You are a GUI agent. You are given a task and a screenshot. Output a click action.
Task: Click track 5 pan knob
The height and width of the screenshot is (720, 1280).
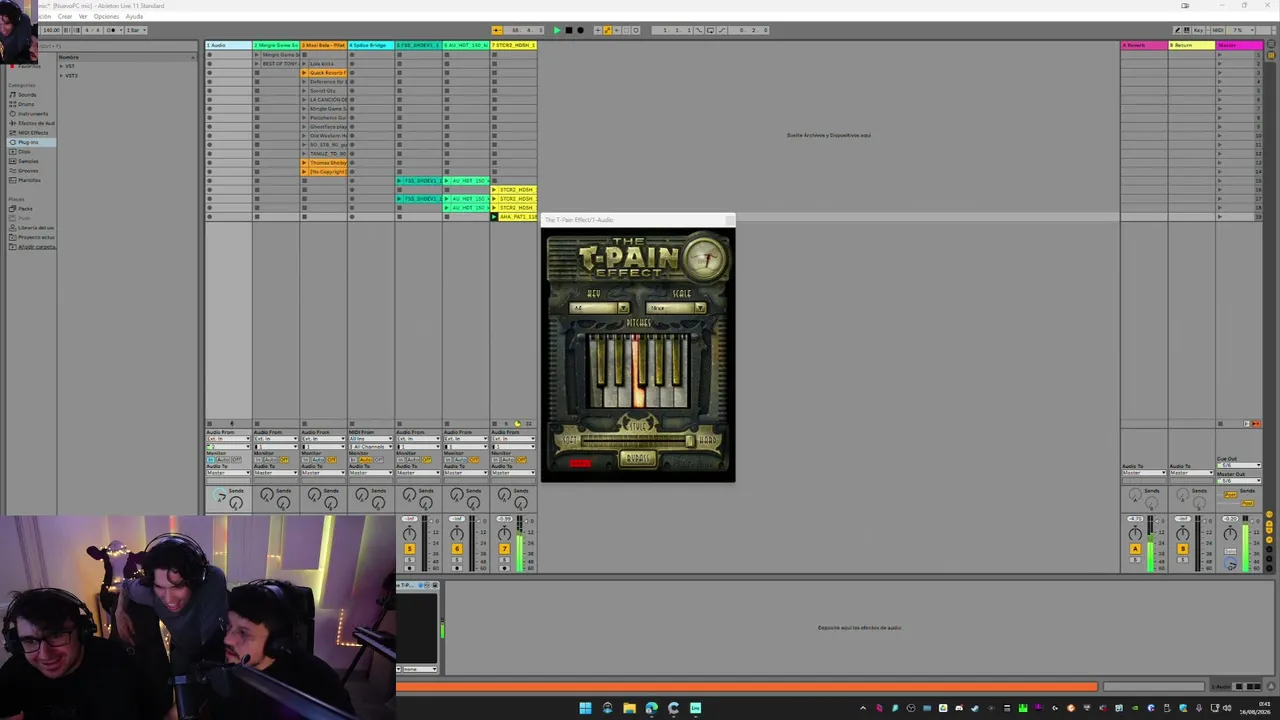pos(409,534)
